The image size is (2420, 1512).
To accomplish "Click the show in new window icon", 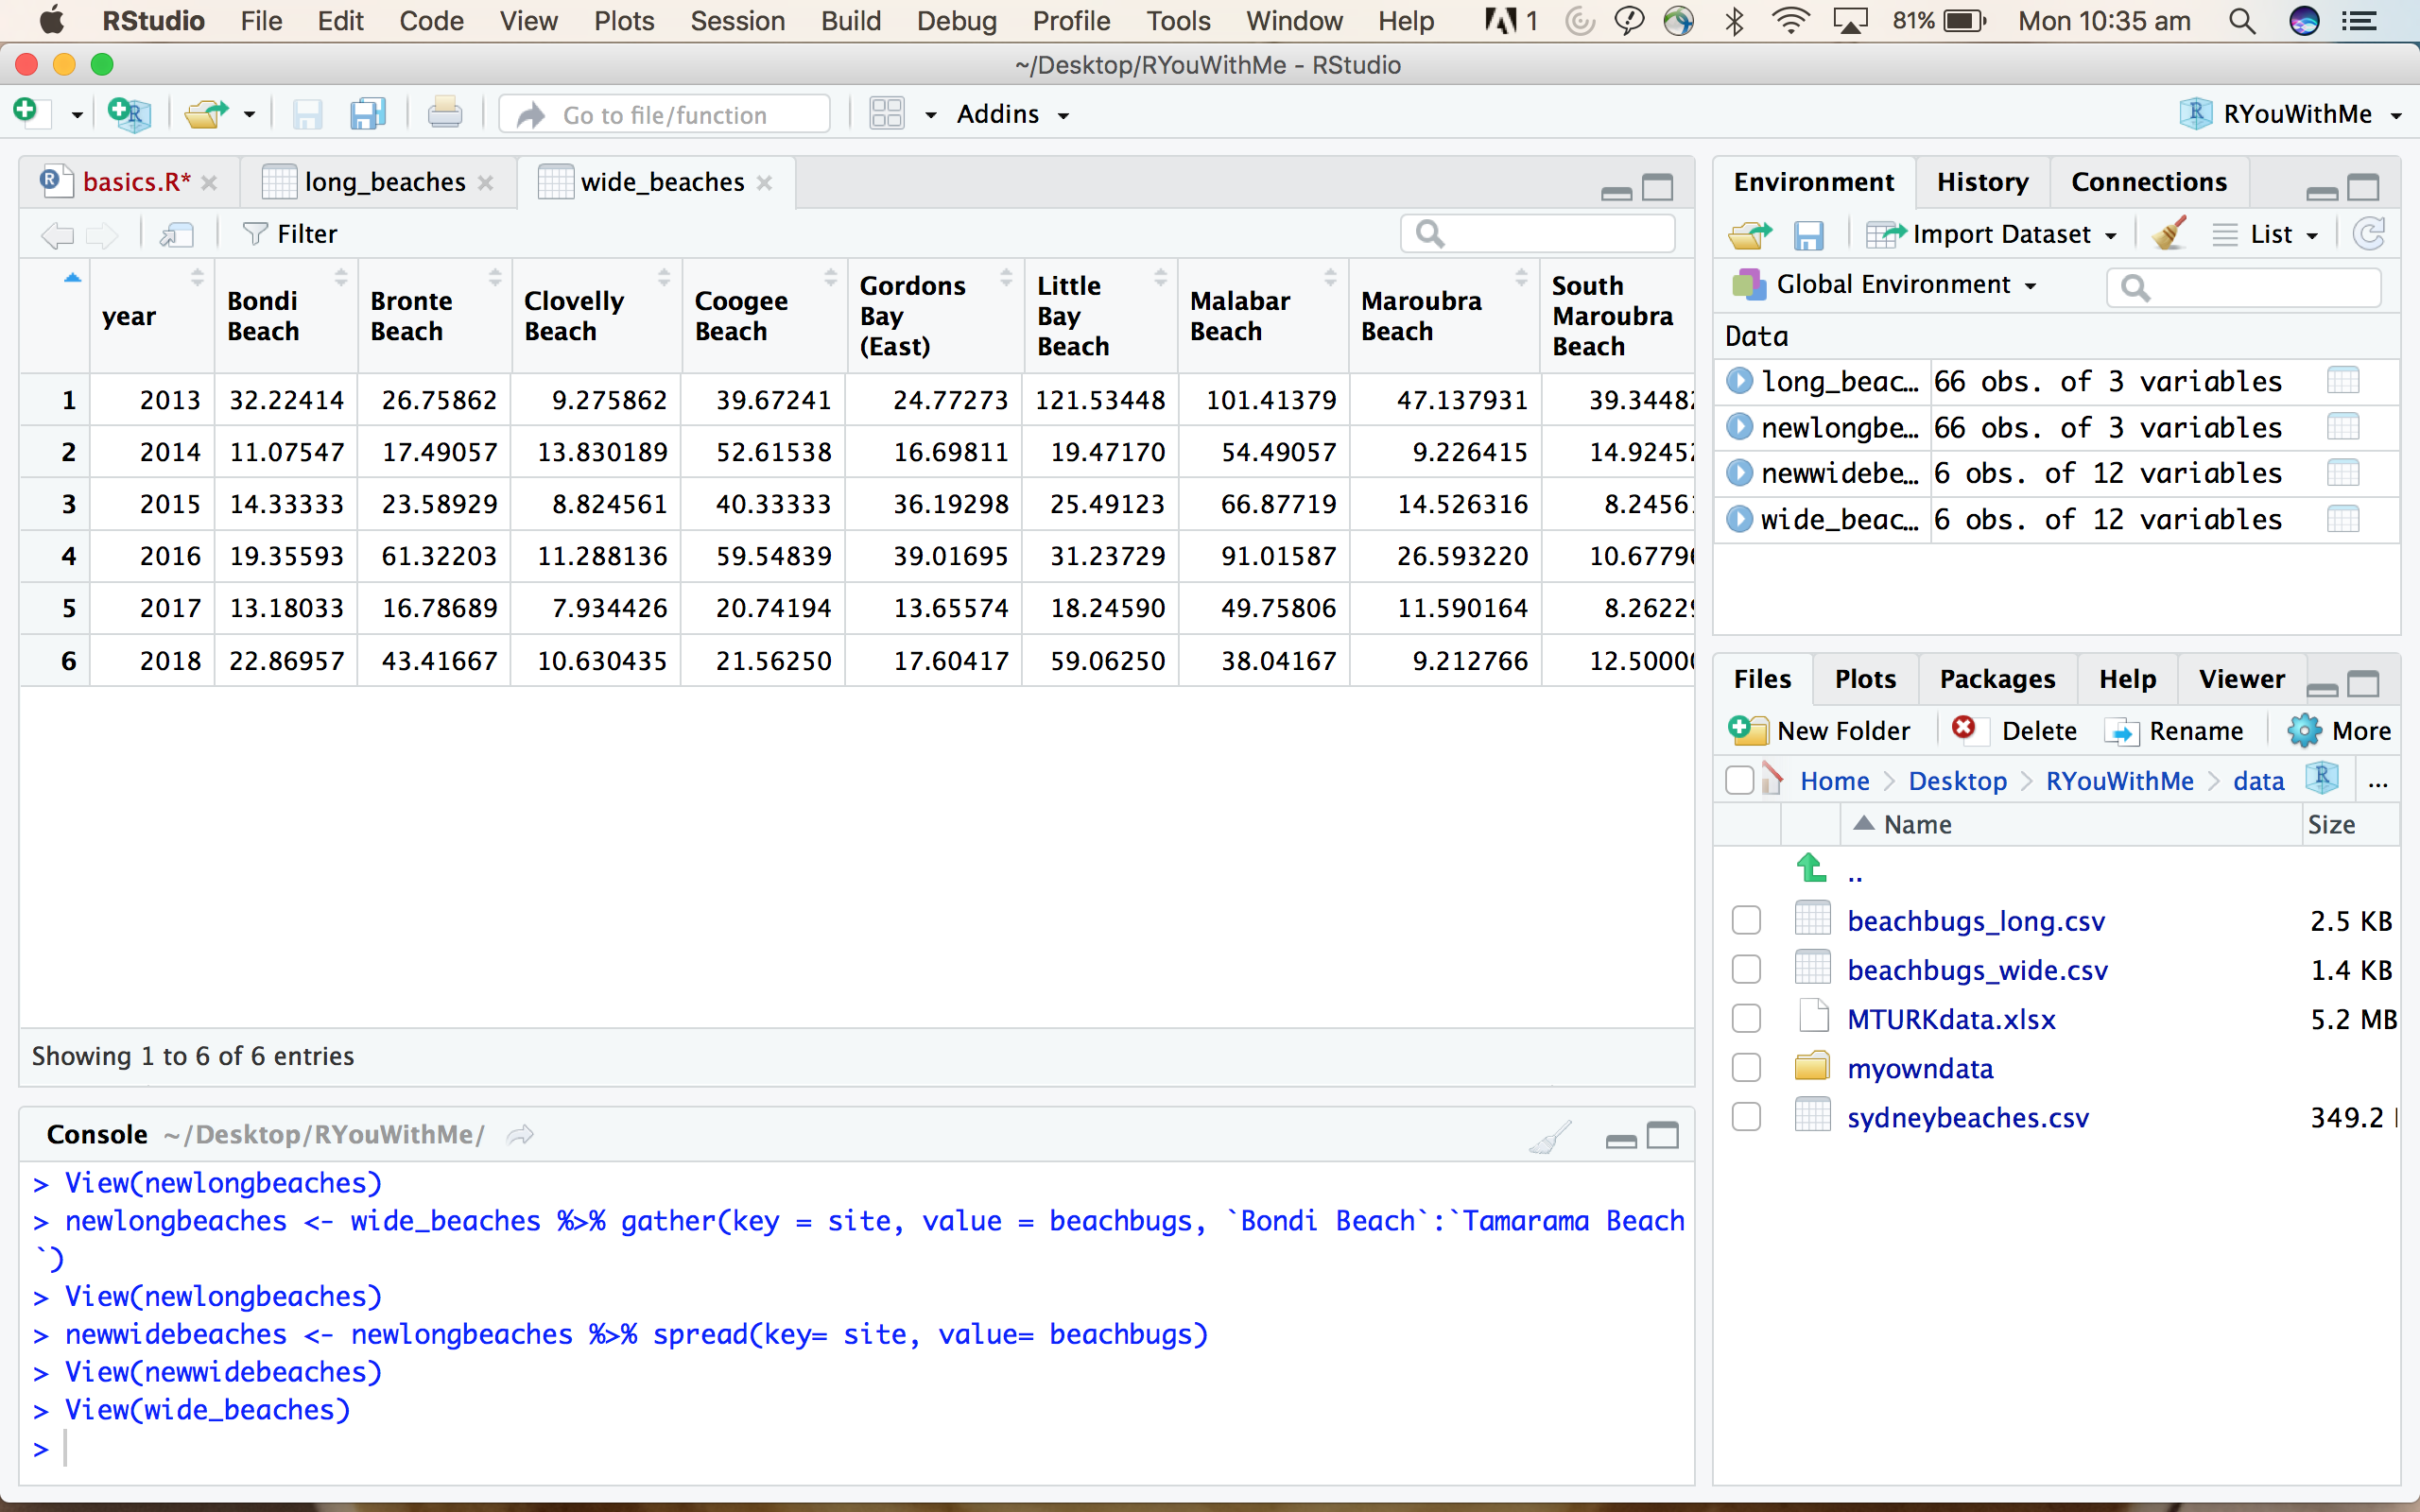I will pyautogui.click(x=176, y=234).
